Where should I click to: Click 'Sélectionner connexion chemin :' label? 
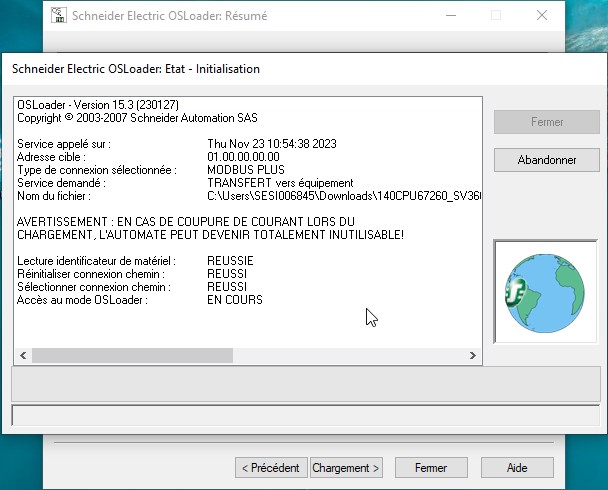[x=94, y=287]
